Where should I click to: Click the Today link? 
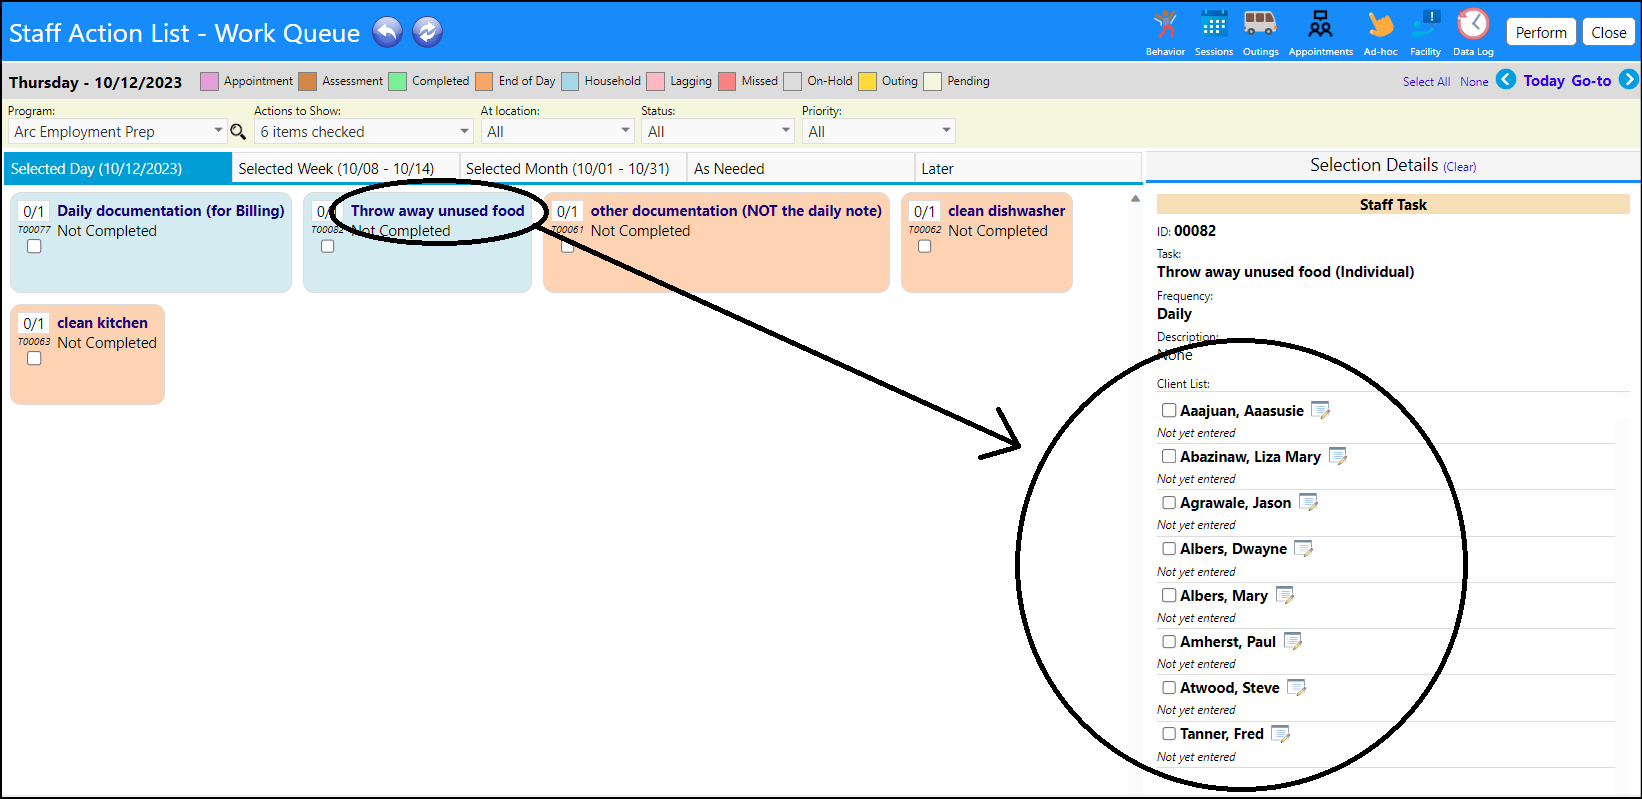click(1544, 81)
